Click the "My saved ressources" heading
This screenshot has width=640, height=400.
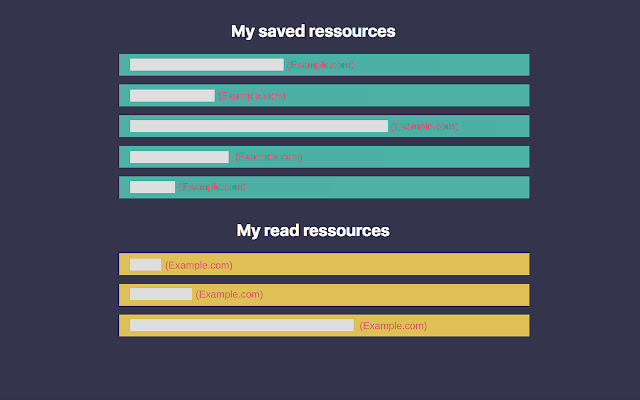click(x=313, y=31)
